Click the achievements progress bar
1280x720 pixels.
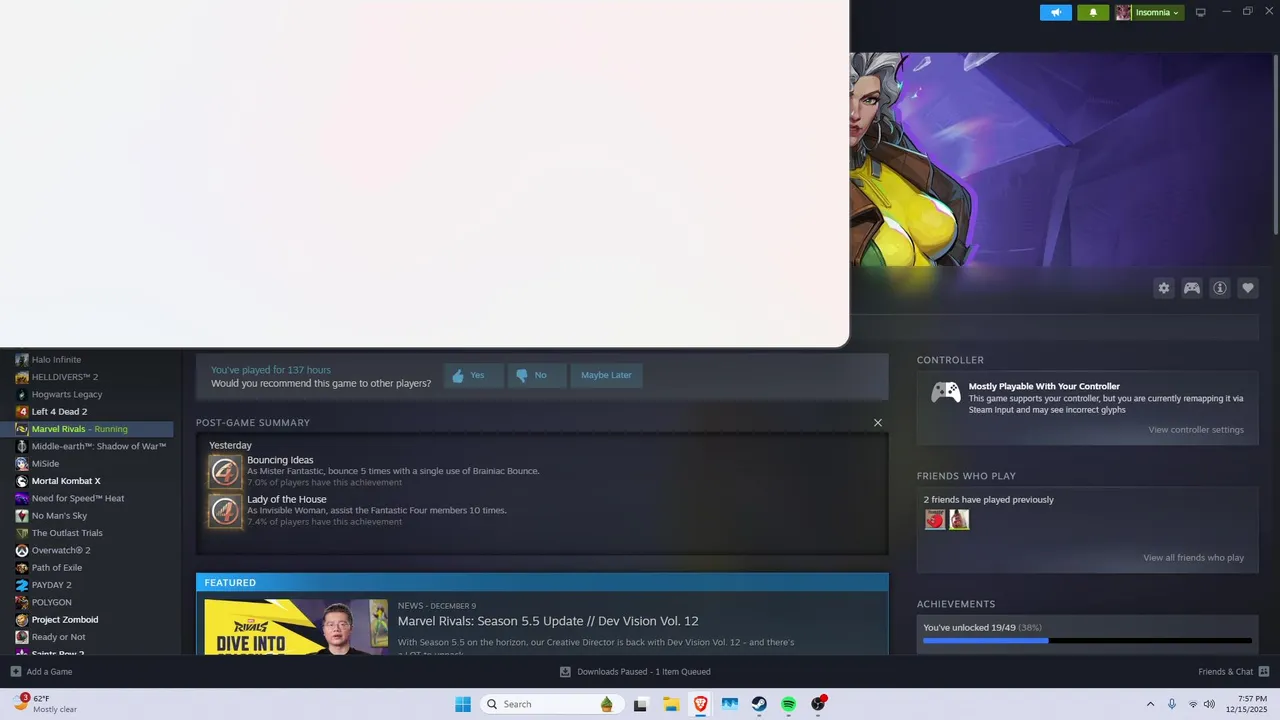1087,640
